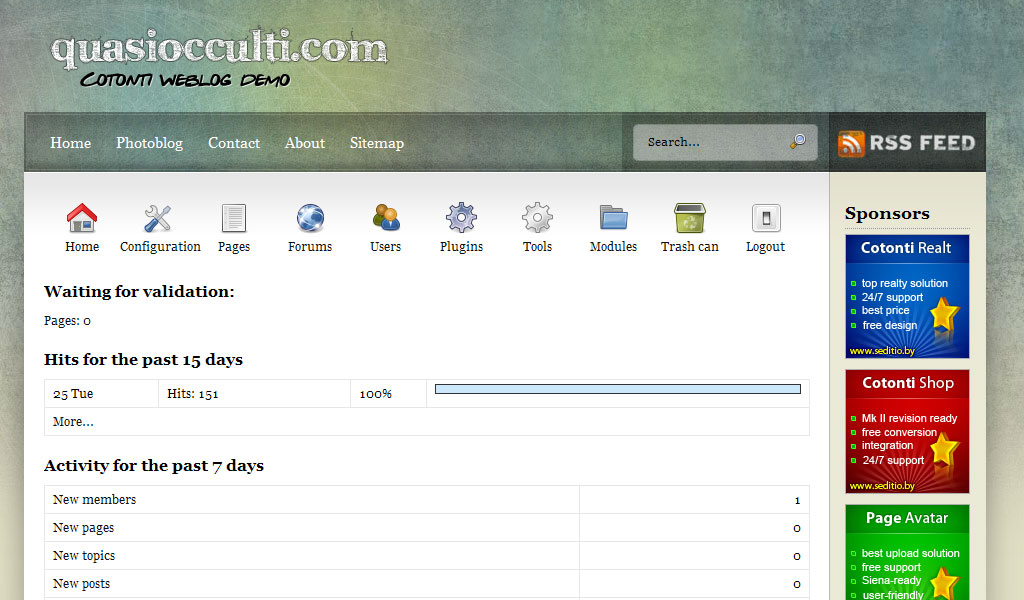Click the Logout switch icon
Image resolution: width=1024 pixels, height=600 pixels.
(765, 218)
